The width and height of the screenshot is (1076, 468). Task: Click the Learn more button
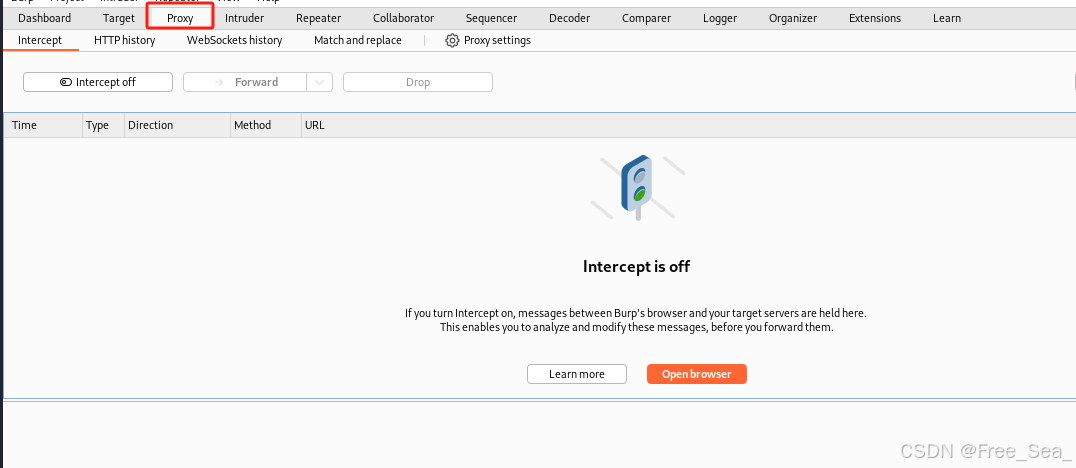pos(576,374)
